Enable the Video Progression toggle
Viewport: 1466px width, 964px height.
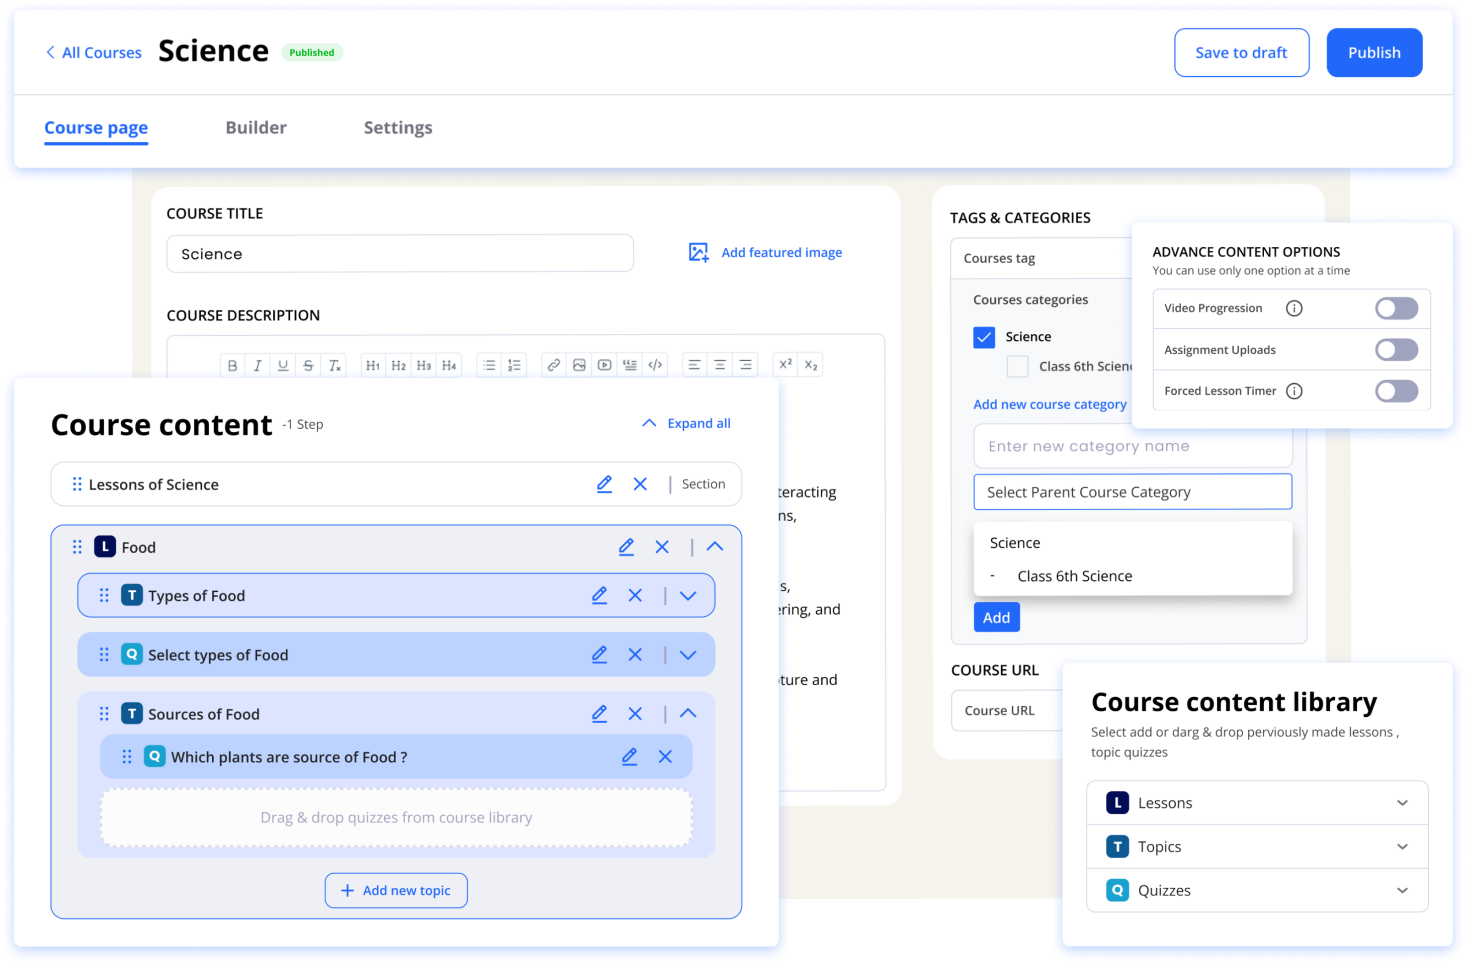[x=1396, y=308]
